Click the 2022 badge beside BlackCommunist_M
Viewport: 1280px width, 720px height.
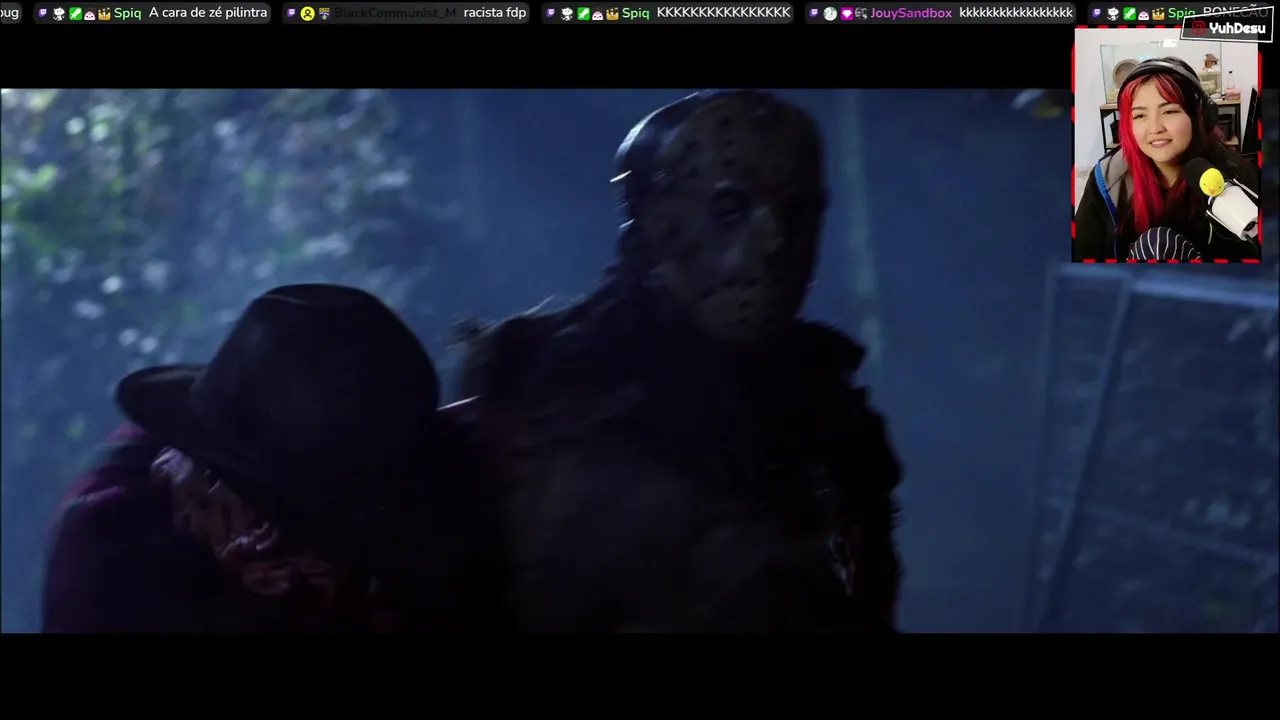click(324, 13)
